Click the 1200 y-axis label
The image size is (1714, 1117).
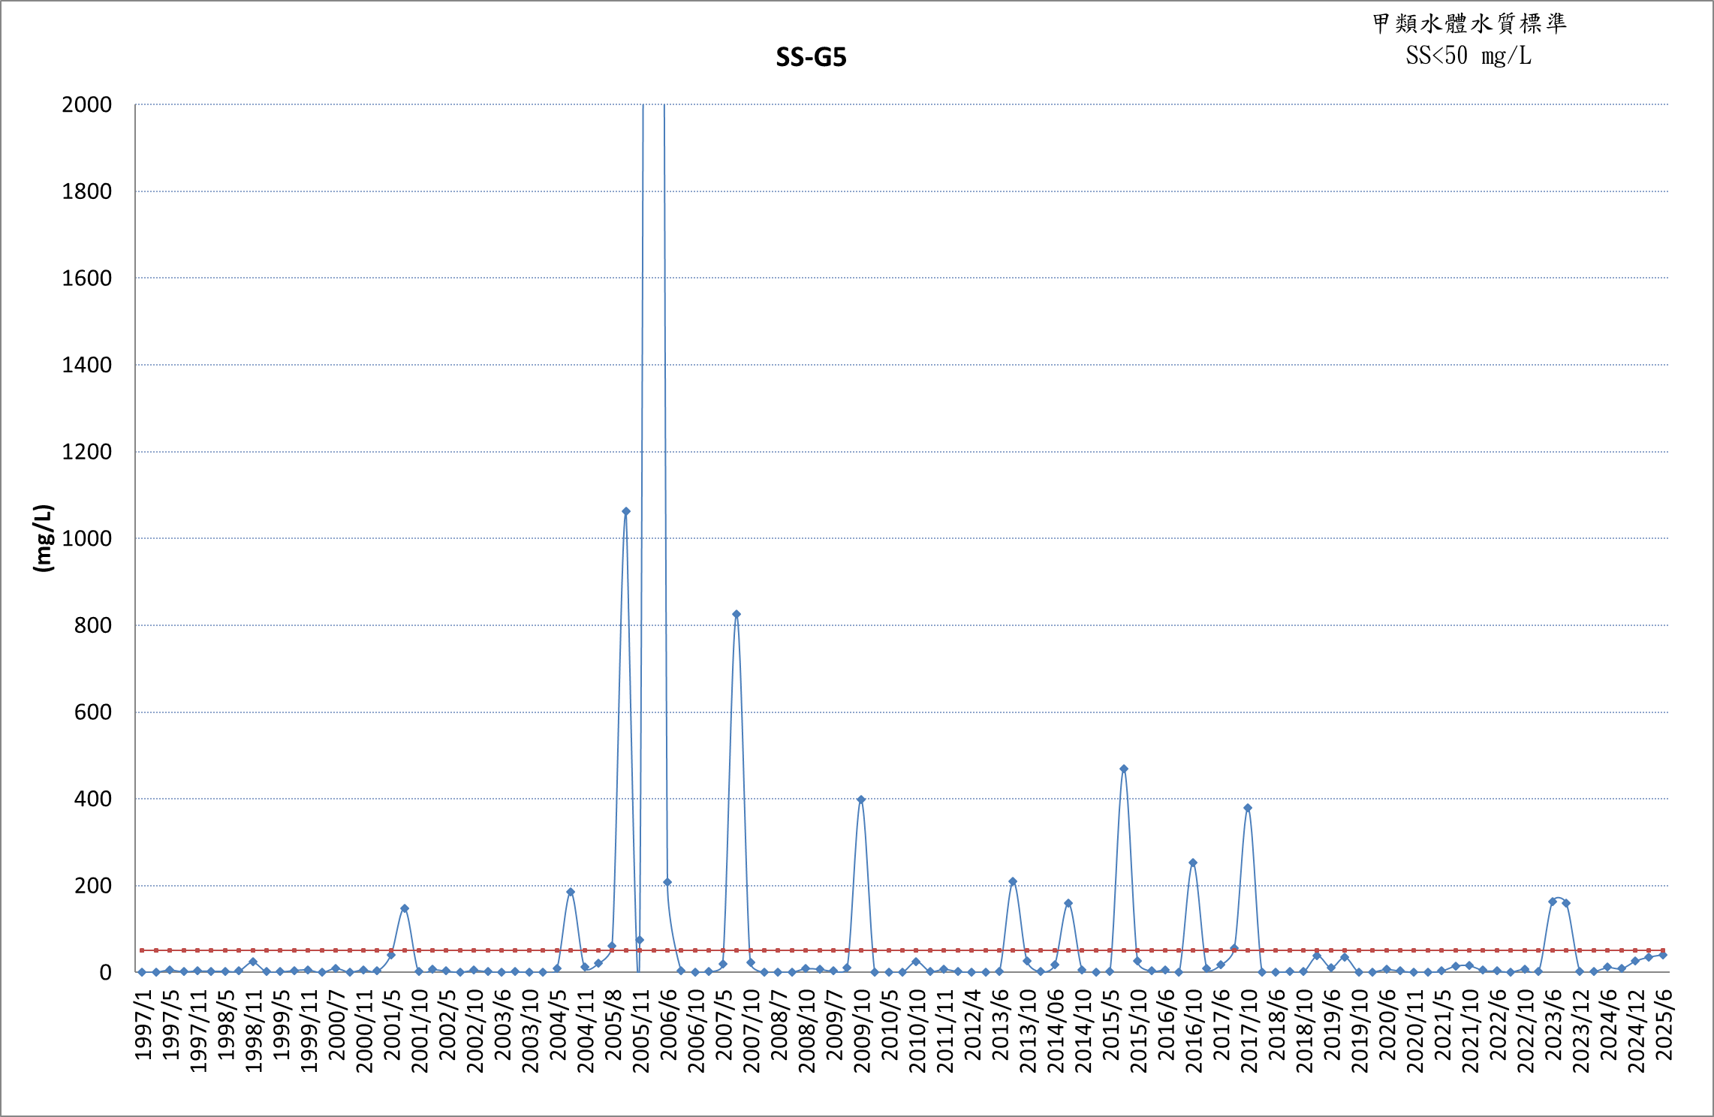point(87,452)
